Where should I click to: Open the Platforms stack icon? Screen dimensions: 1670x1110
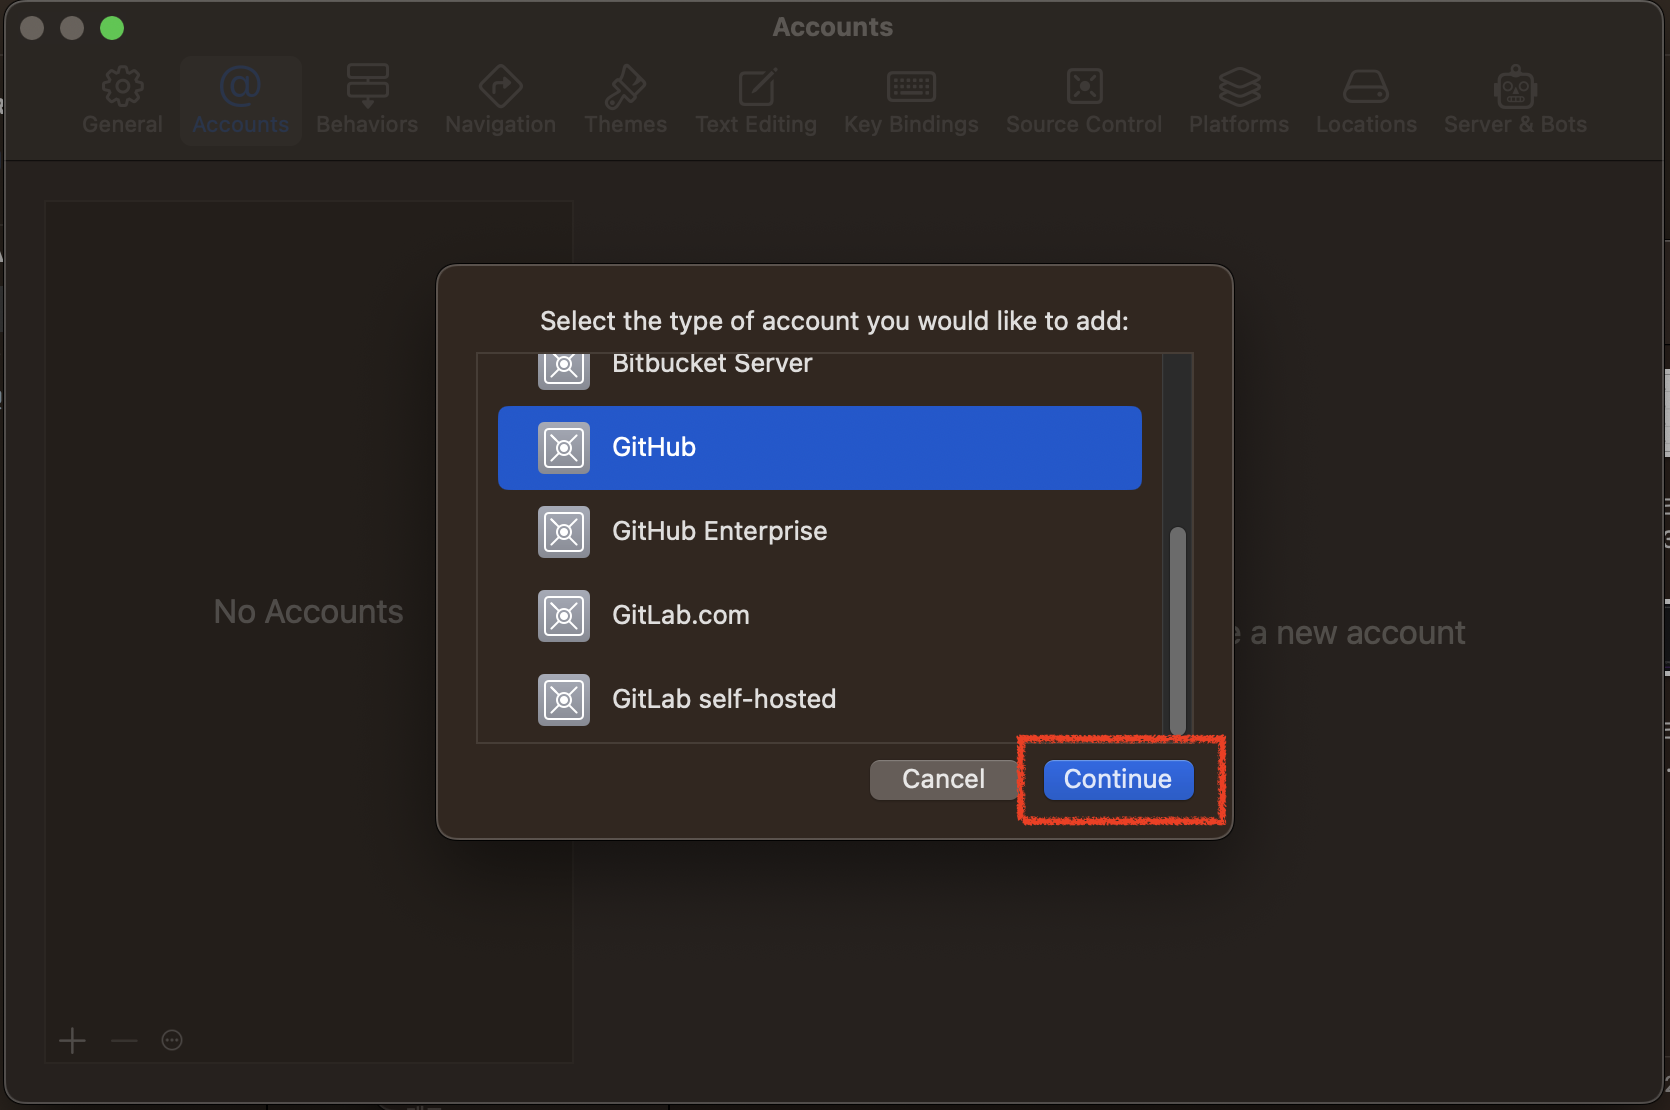pos(1239,87)
